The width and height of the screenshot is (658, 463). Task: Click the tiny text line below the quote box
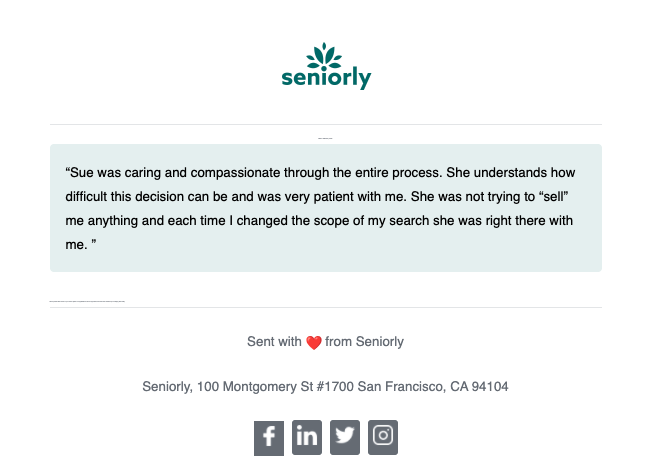(87, 301)
